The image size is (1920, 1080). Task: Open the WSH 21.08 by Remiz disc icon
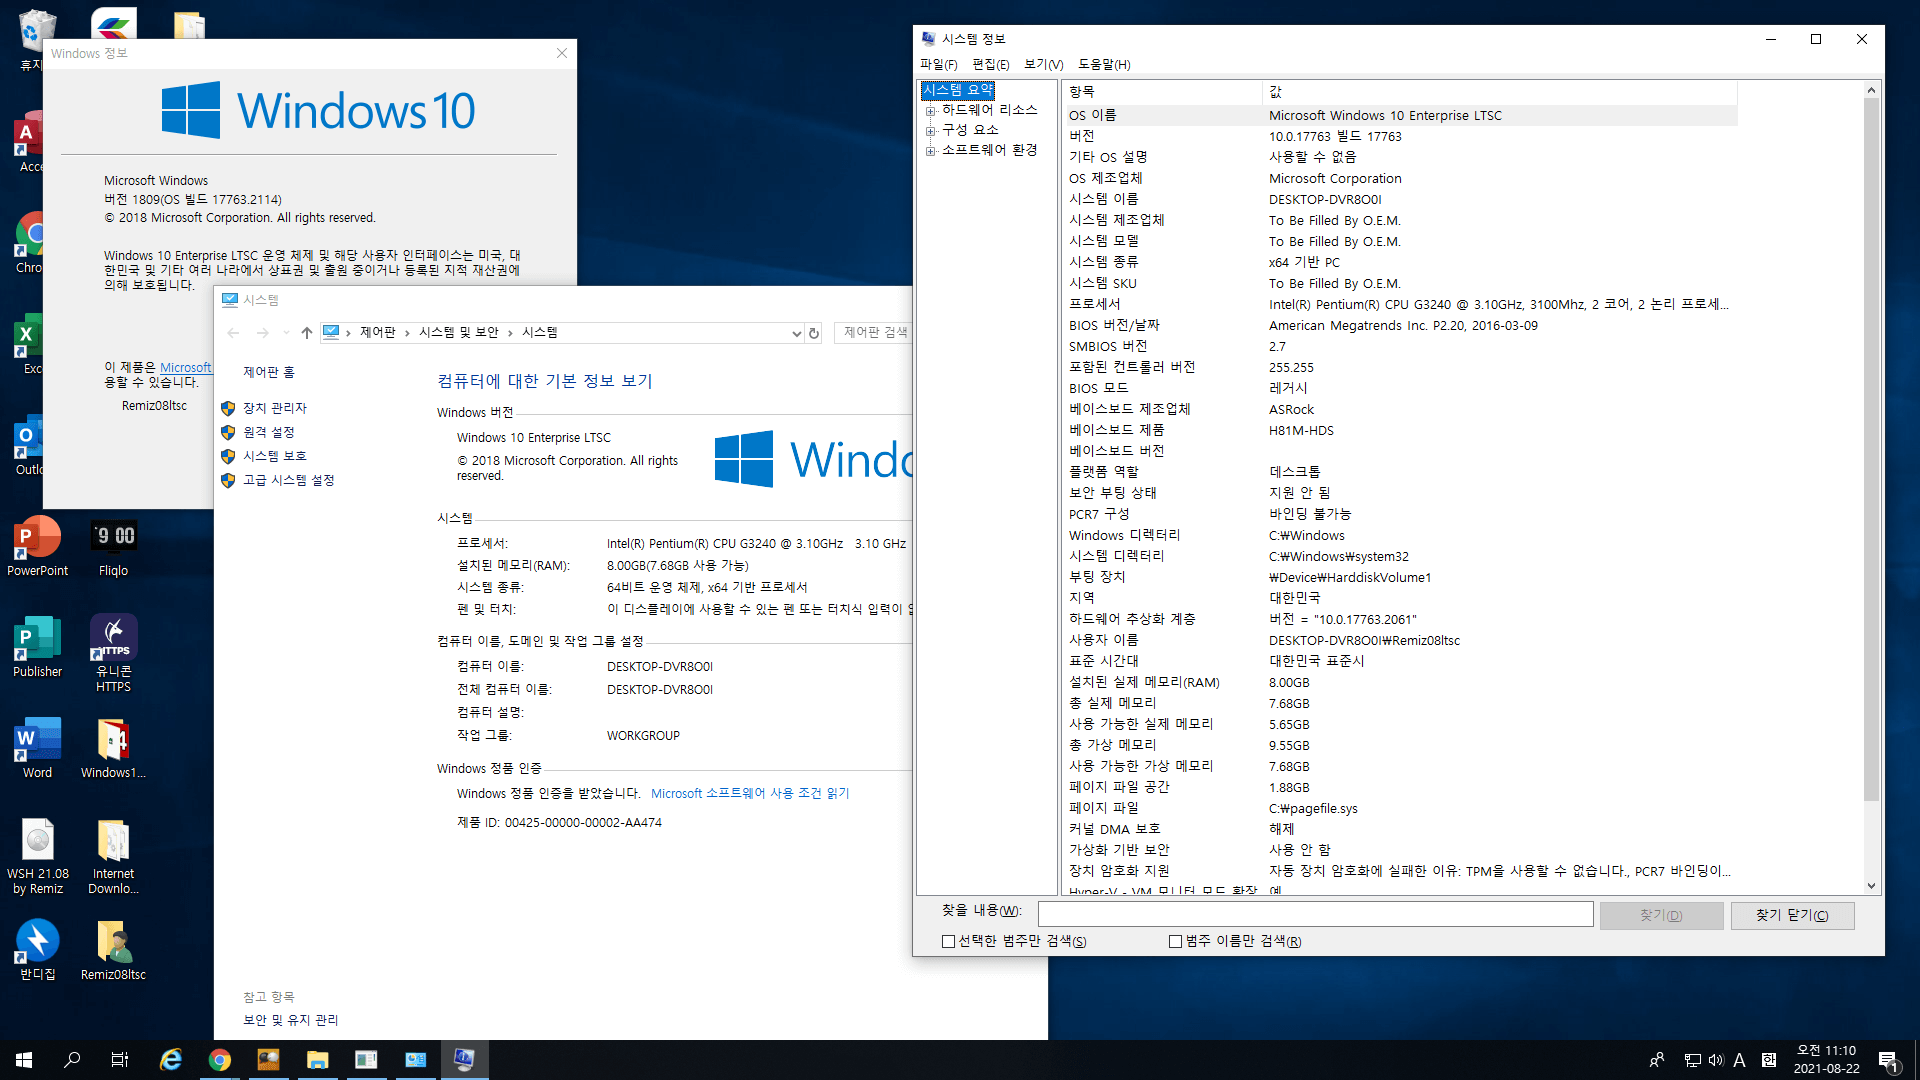(37, 856)
